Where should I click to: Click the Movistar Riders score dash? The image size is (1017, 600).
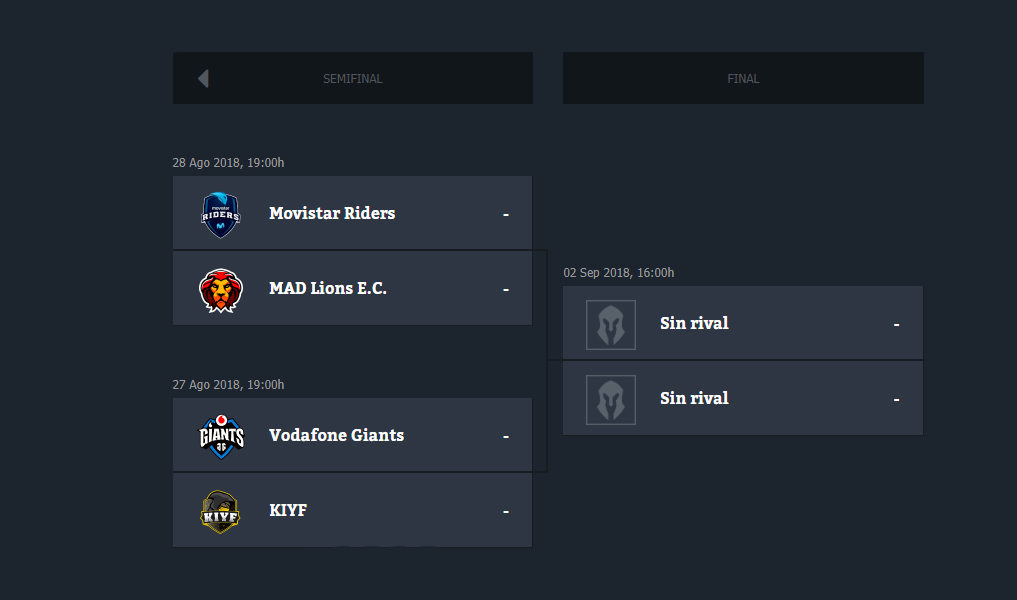[506, 214]
